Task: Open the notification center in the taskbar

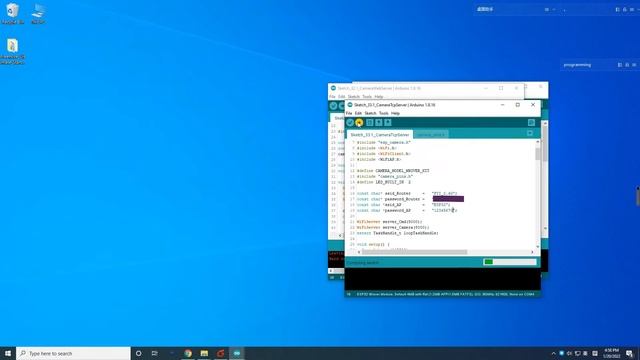Action: point(629,353)
